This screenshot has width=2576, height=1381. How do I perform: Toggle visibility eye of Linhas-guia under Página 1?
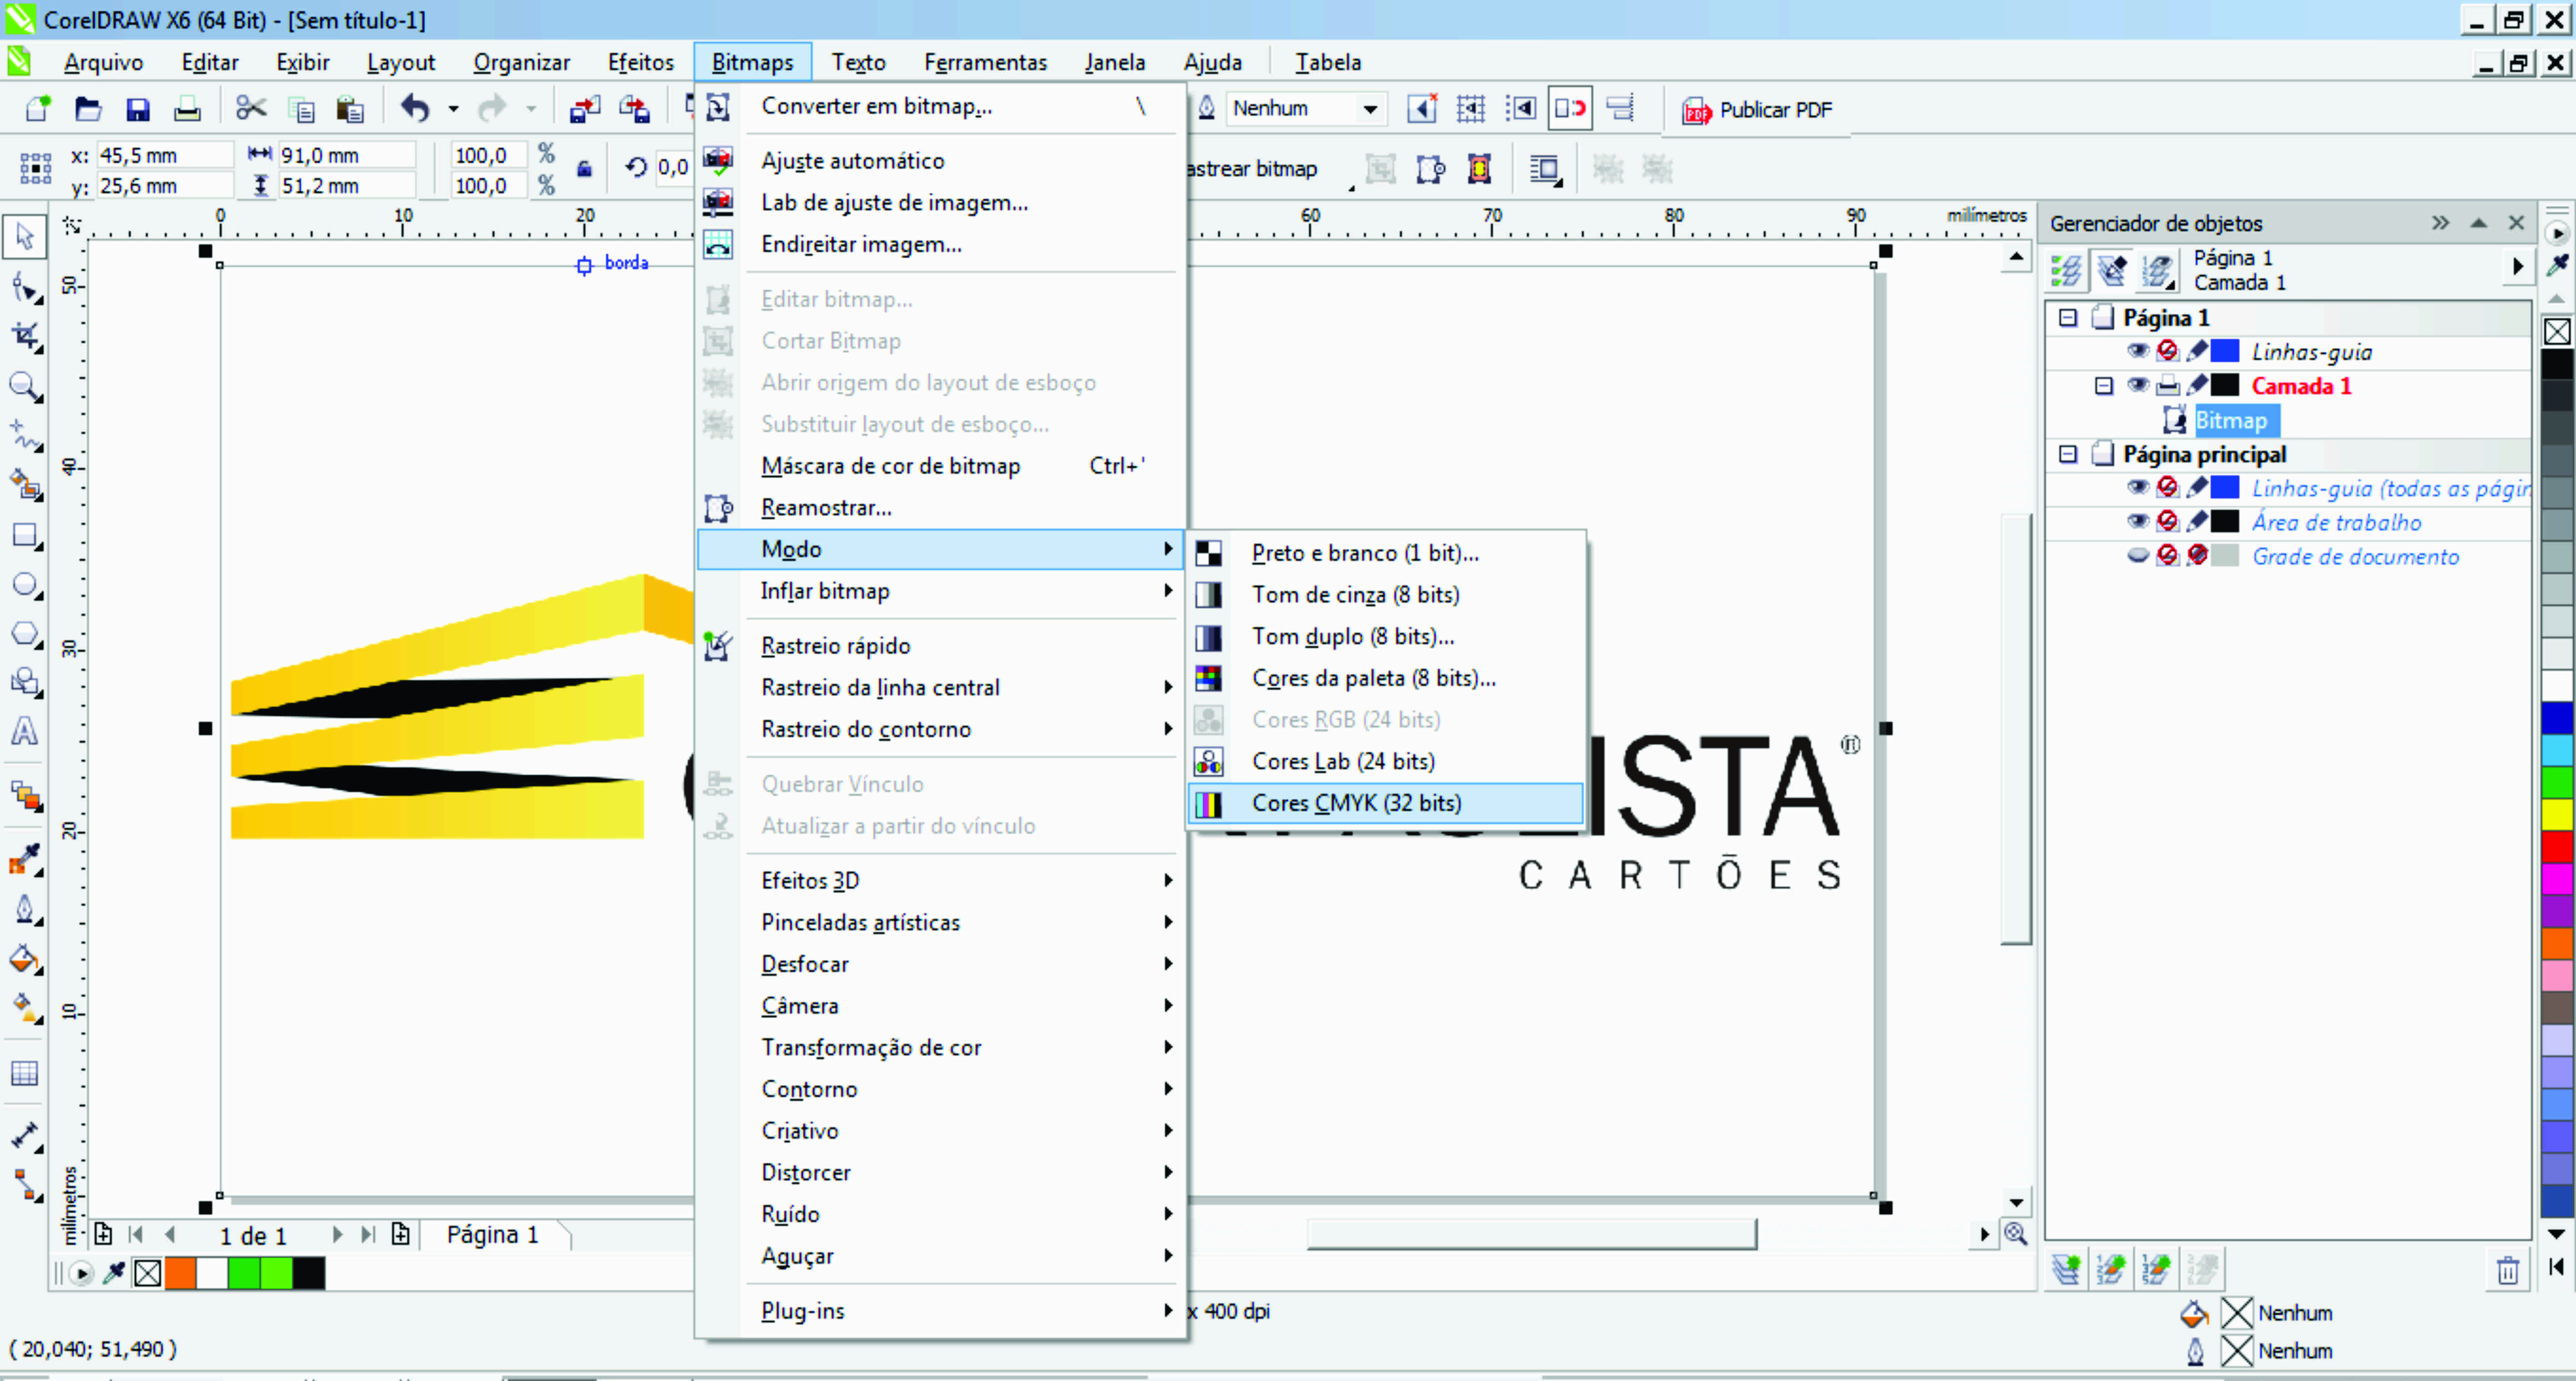click(2138, 351)
